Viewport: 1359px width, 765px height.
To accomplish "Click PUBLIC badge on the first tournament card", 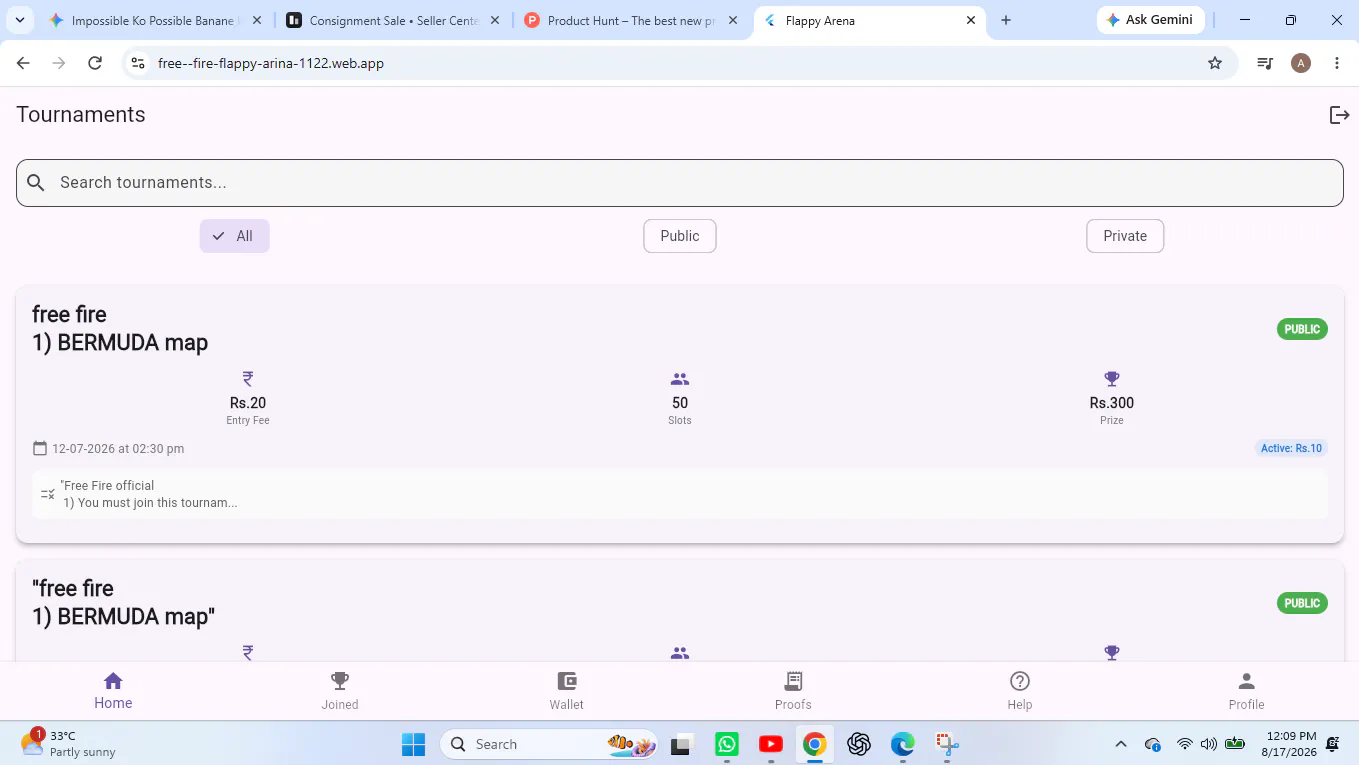I will pos(1302,329).
